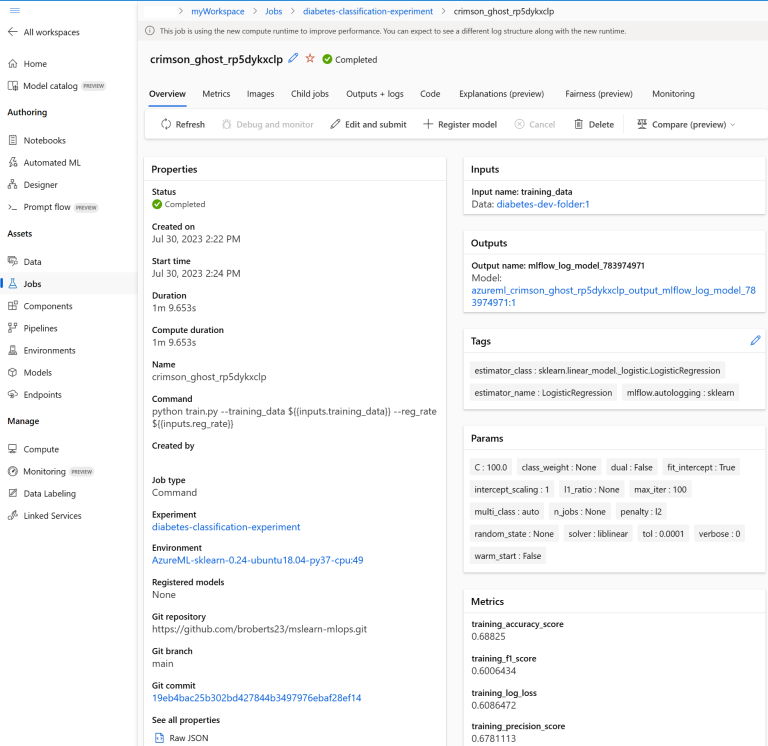Screen dimensions: 768x746
Task: Click the penalty : l2 param
Action: point(641,512)
